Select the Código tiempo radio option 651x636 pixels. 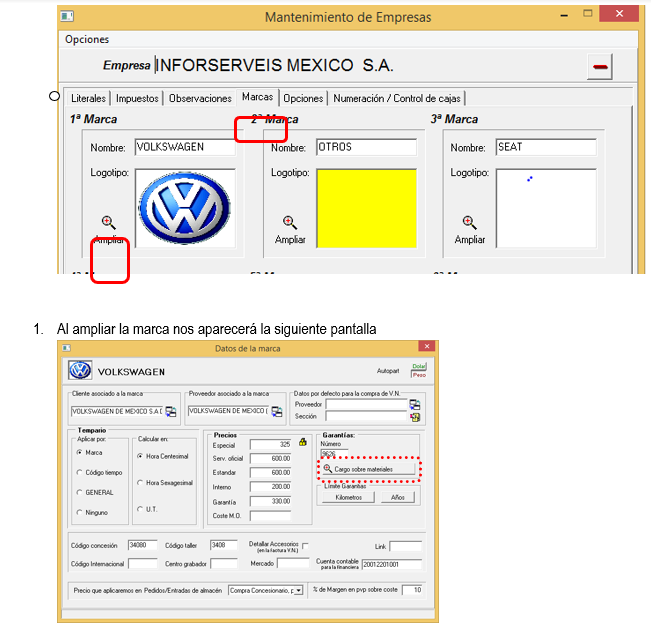[x=80, y=472]
